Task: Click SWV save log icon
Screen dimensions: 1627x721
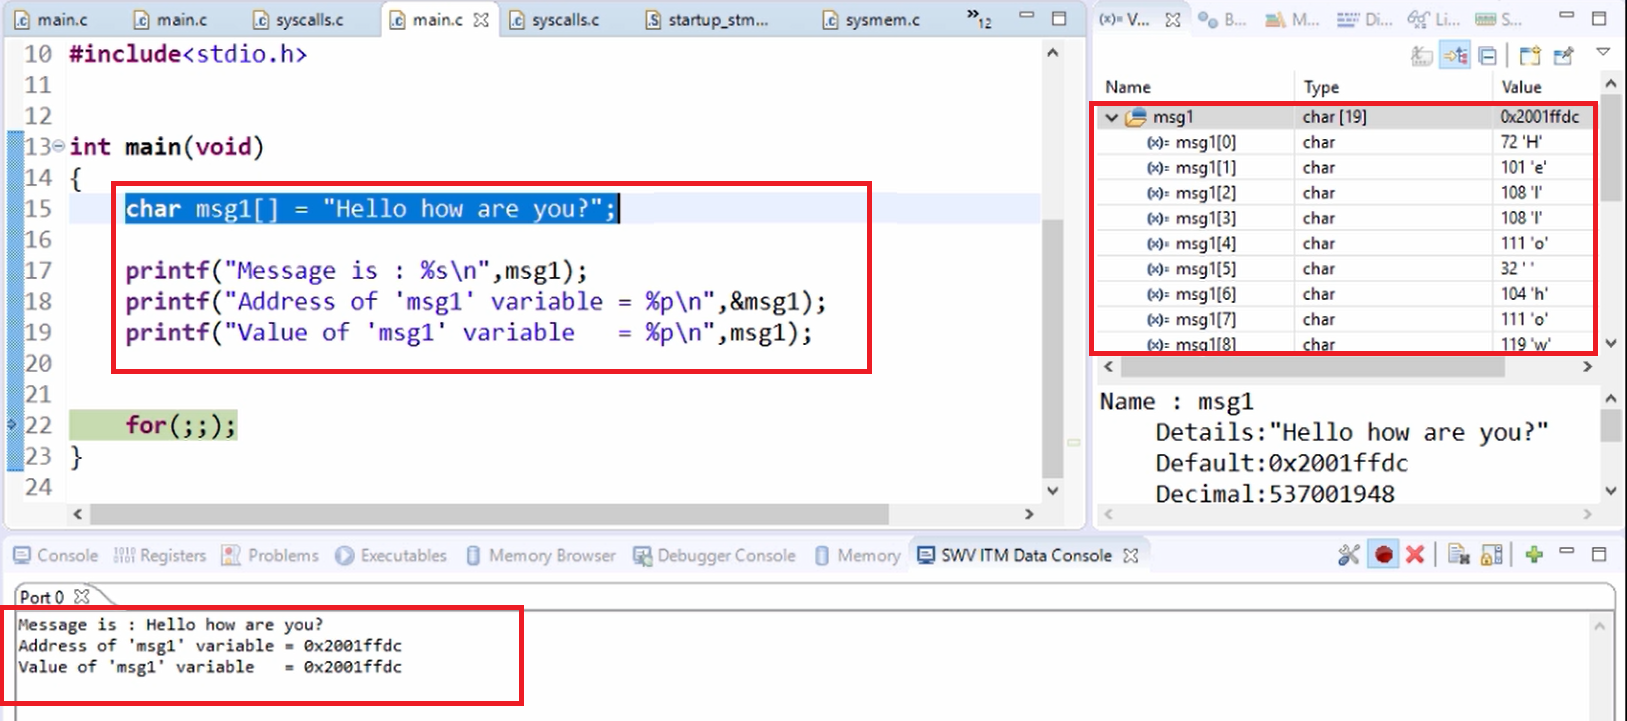Action: [1458, 554]
